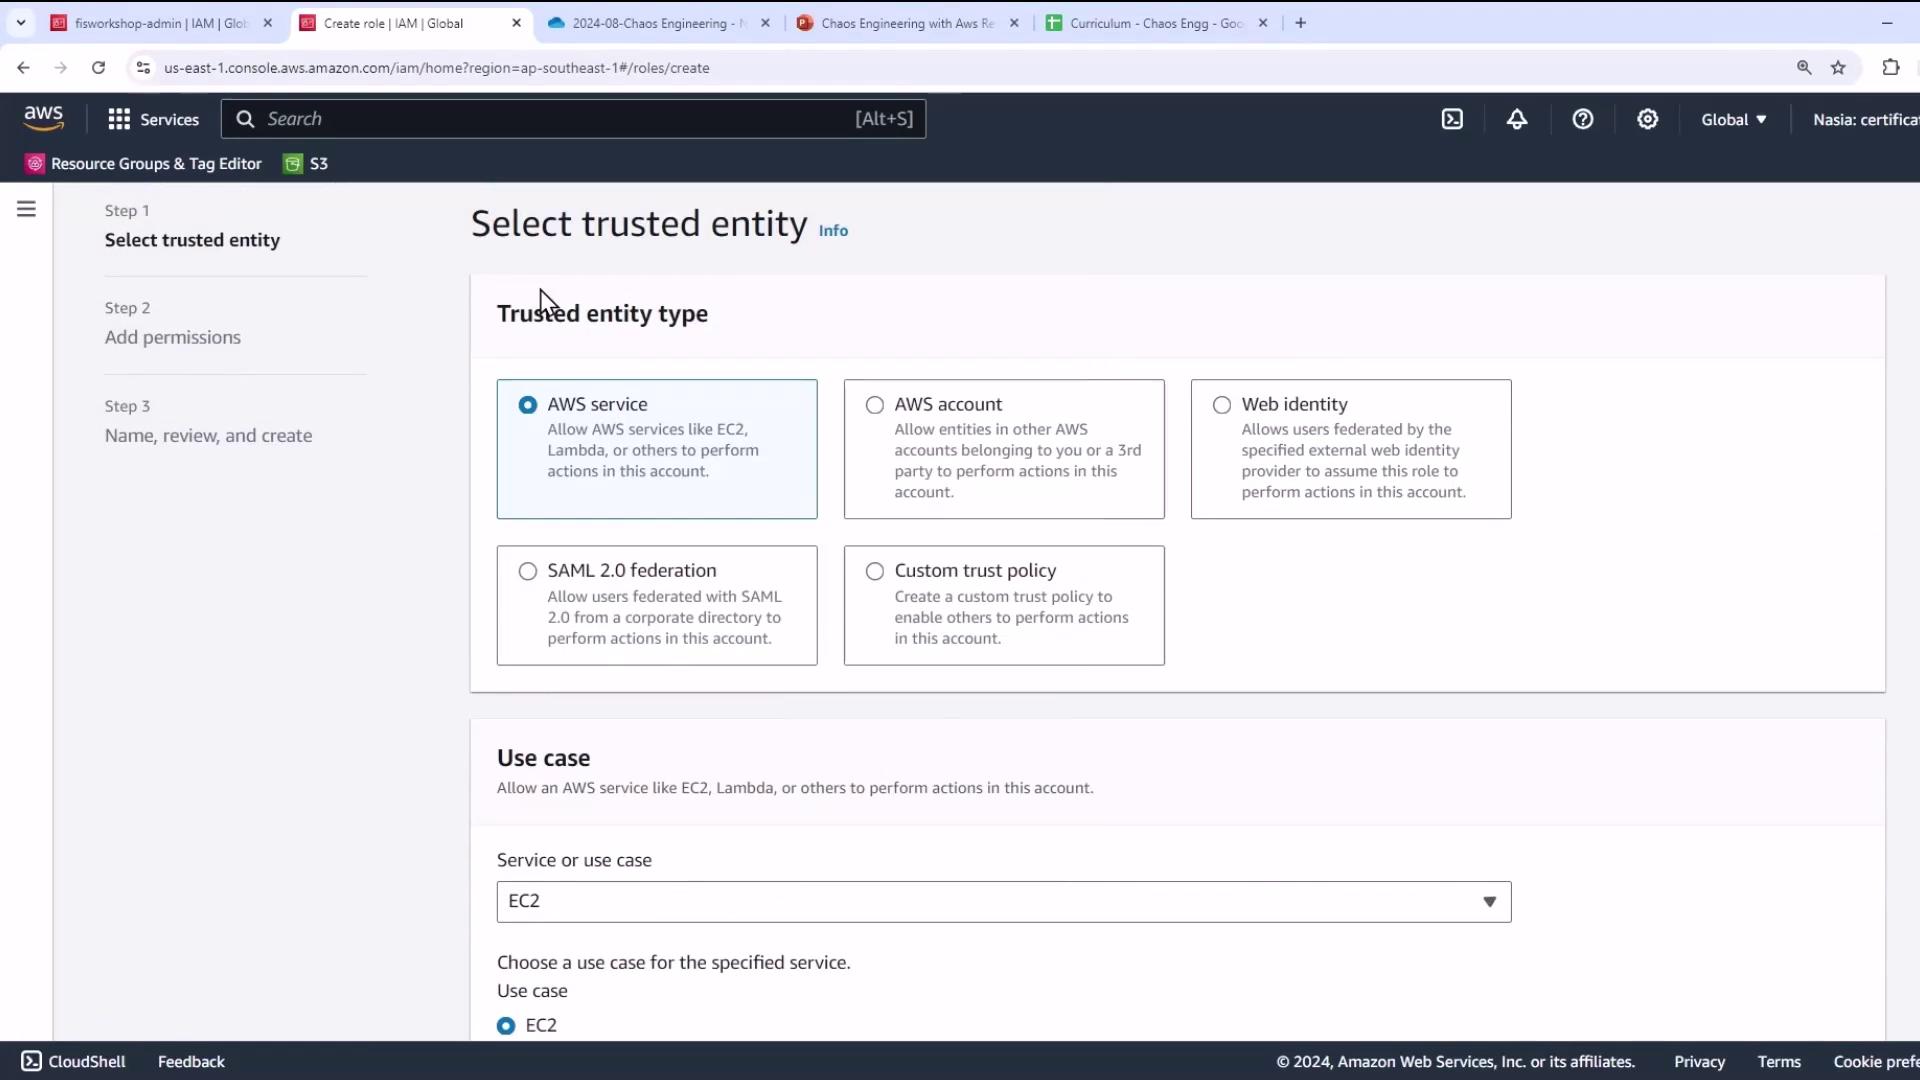
Task: Open AWS CloudShell icon in top navbar
Action: (x=1452, y=119)
